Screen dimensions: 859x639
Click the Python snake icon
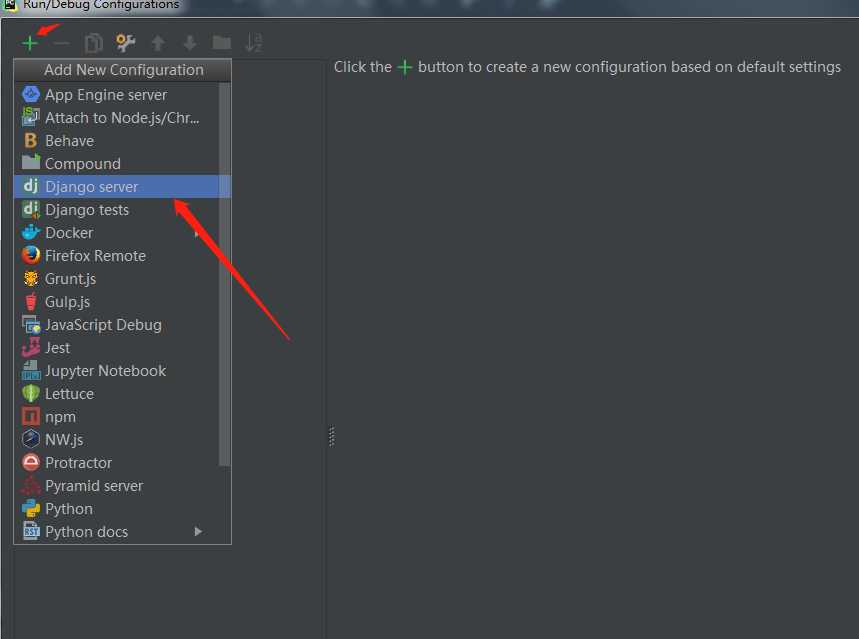[x=31, y=509]
